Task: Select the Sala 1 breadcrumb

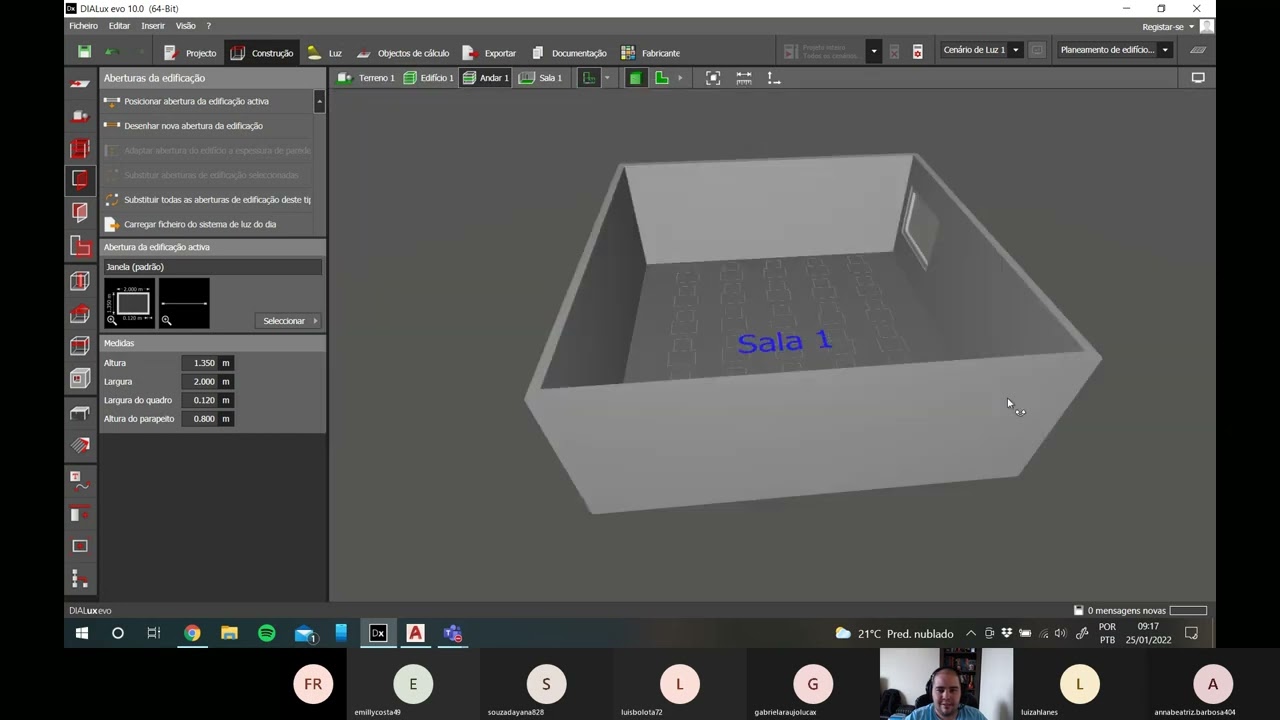Action: coord(541,78)
